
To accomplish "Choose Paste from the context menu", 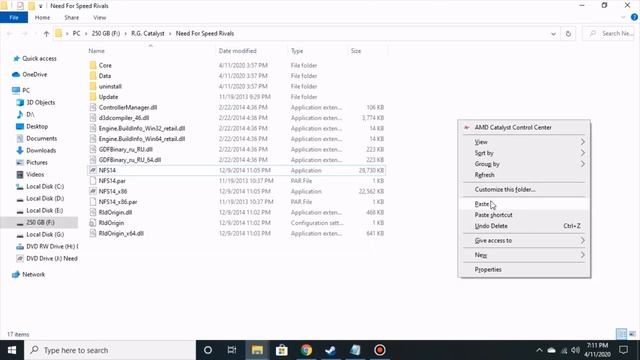I will pyautogui.click(x=524, y=204).
